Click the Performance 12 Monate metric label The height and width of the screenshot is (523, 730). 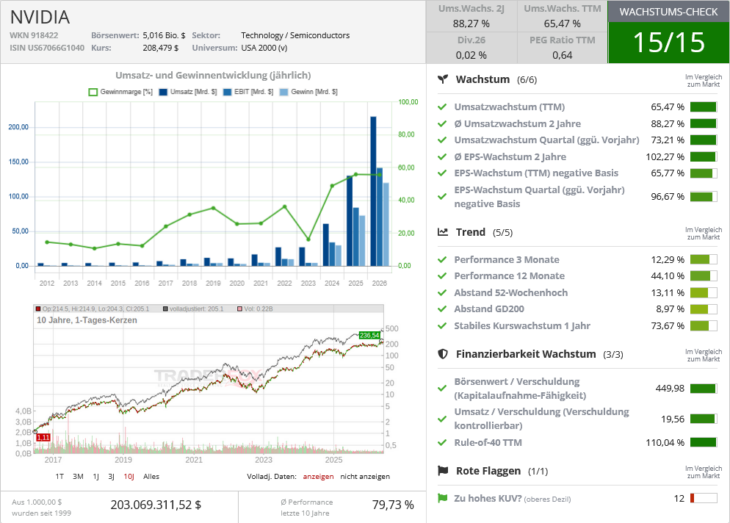click(509, 276)
